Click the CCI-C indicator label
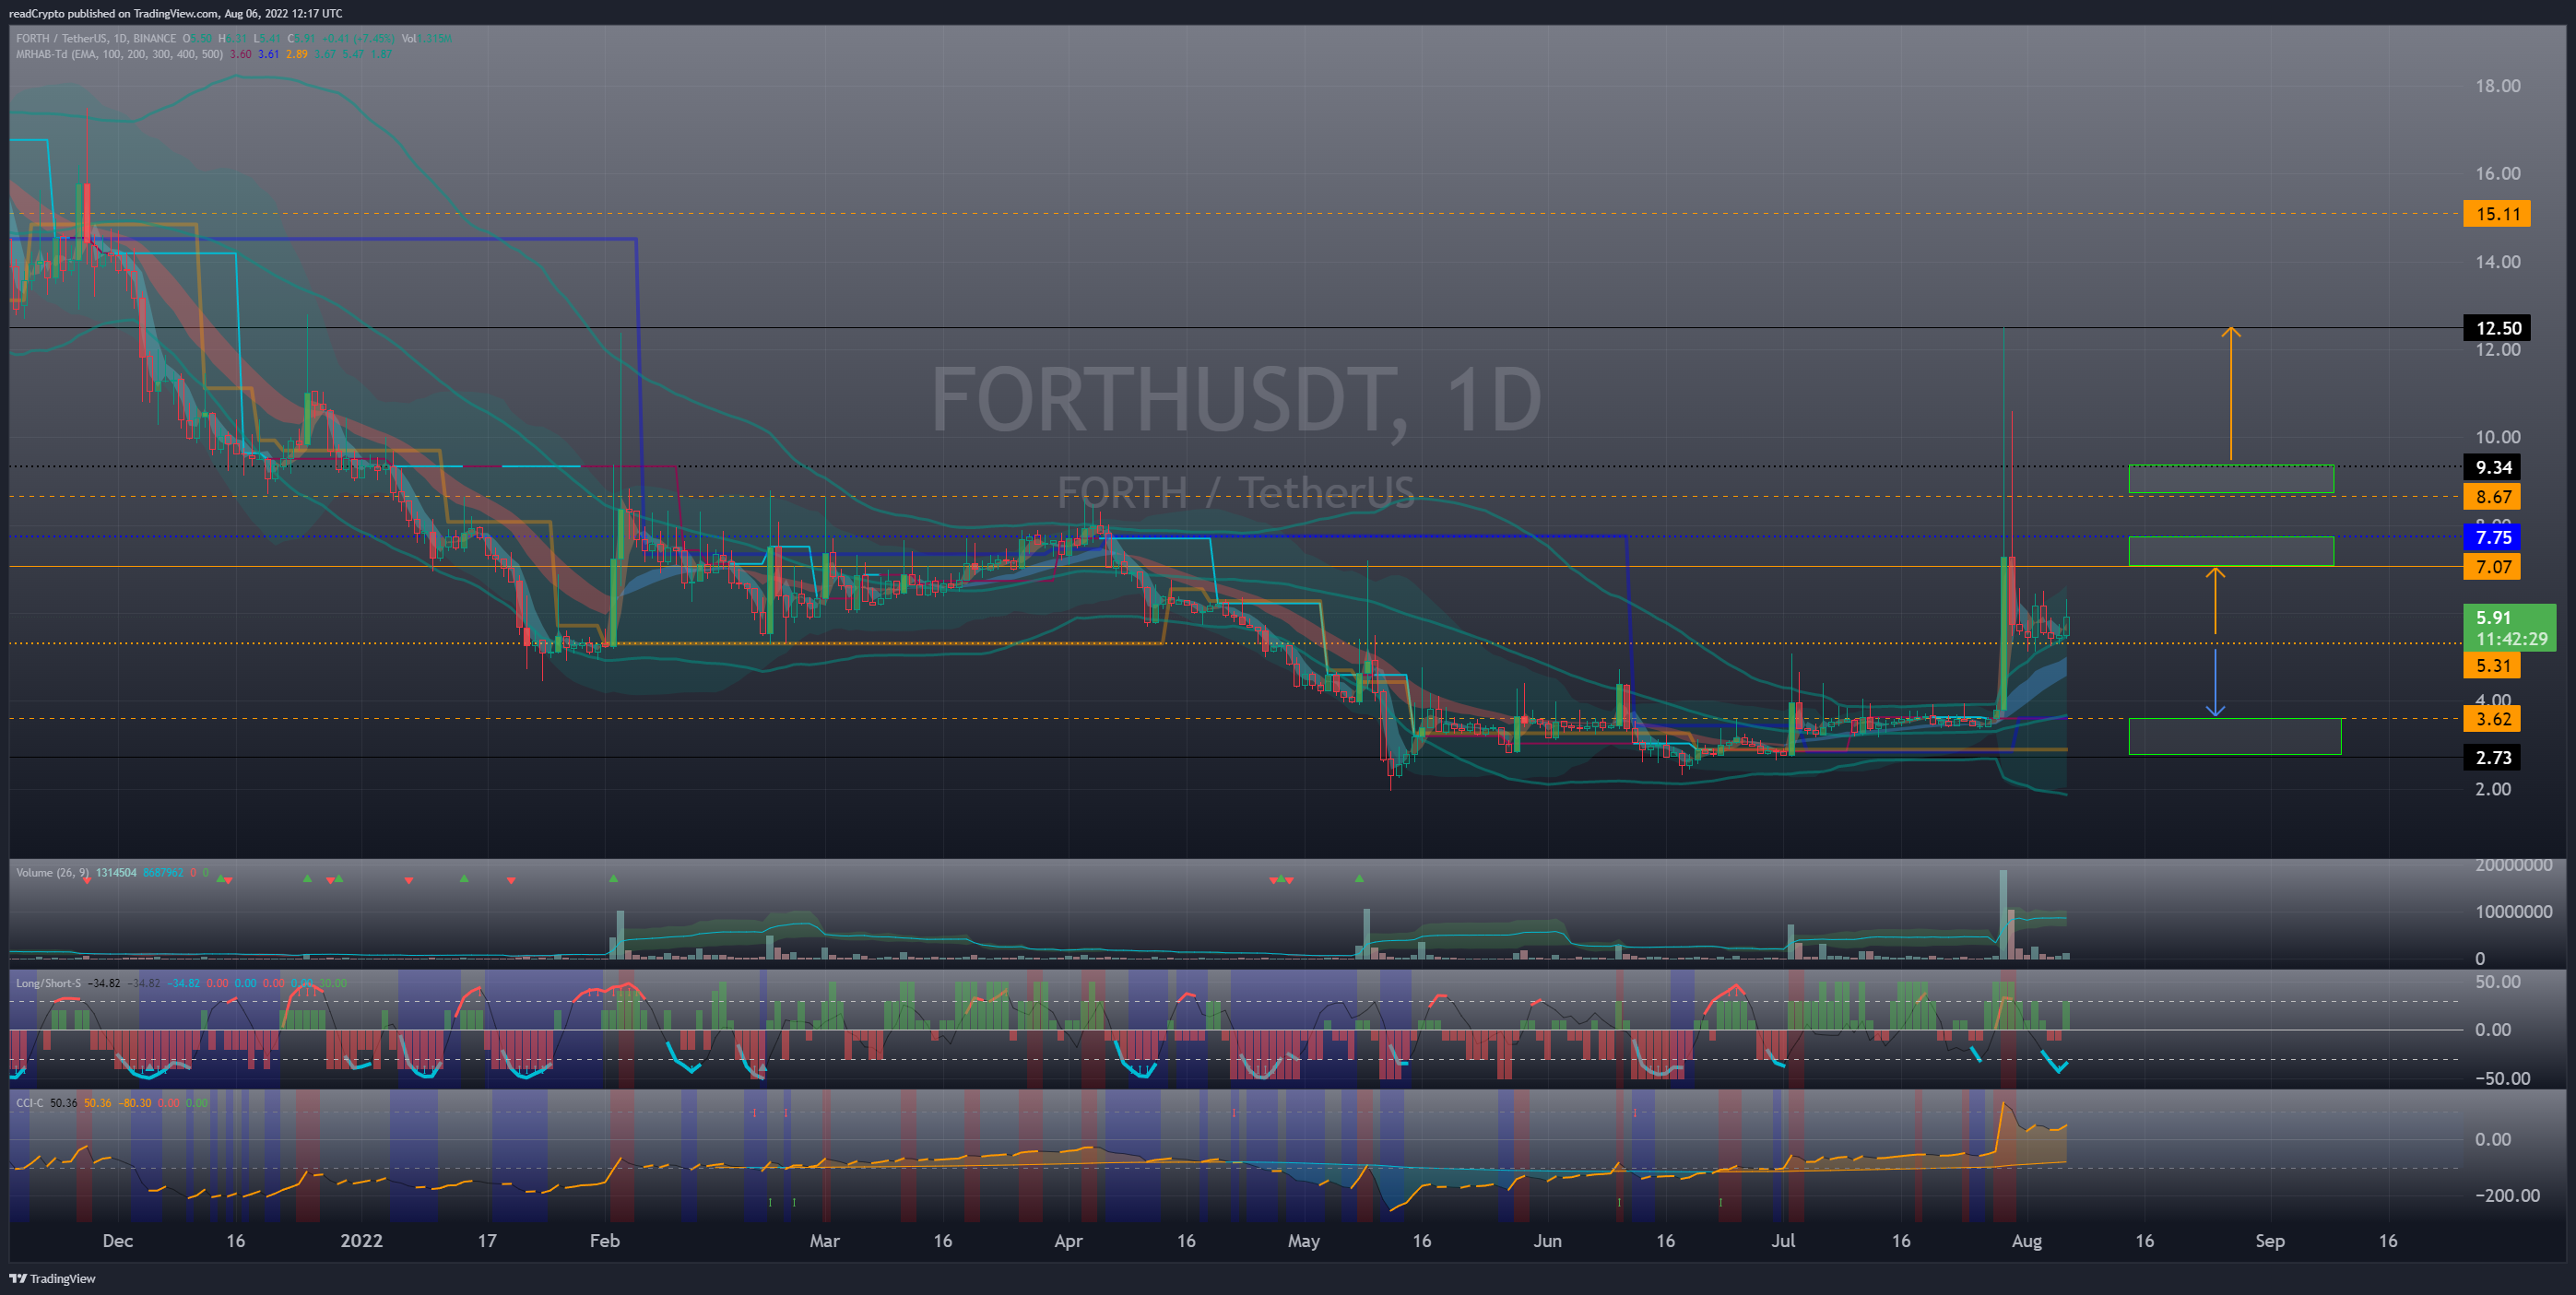Screen dimensions: 2576x1295 [x=30, y=1103]
